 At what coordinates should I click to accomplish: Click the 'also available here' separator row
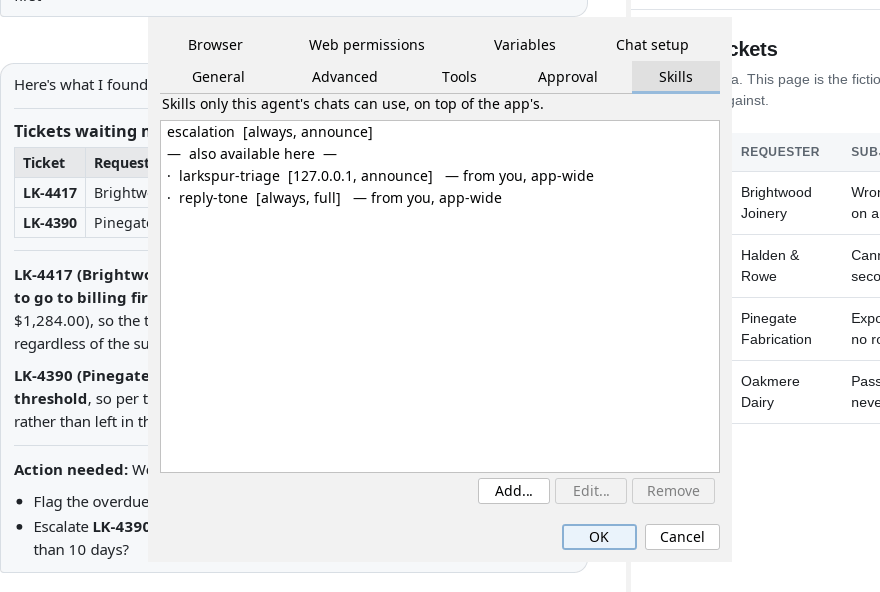439,154
